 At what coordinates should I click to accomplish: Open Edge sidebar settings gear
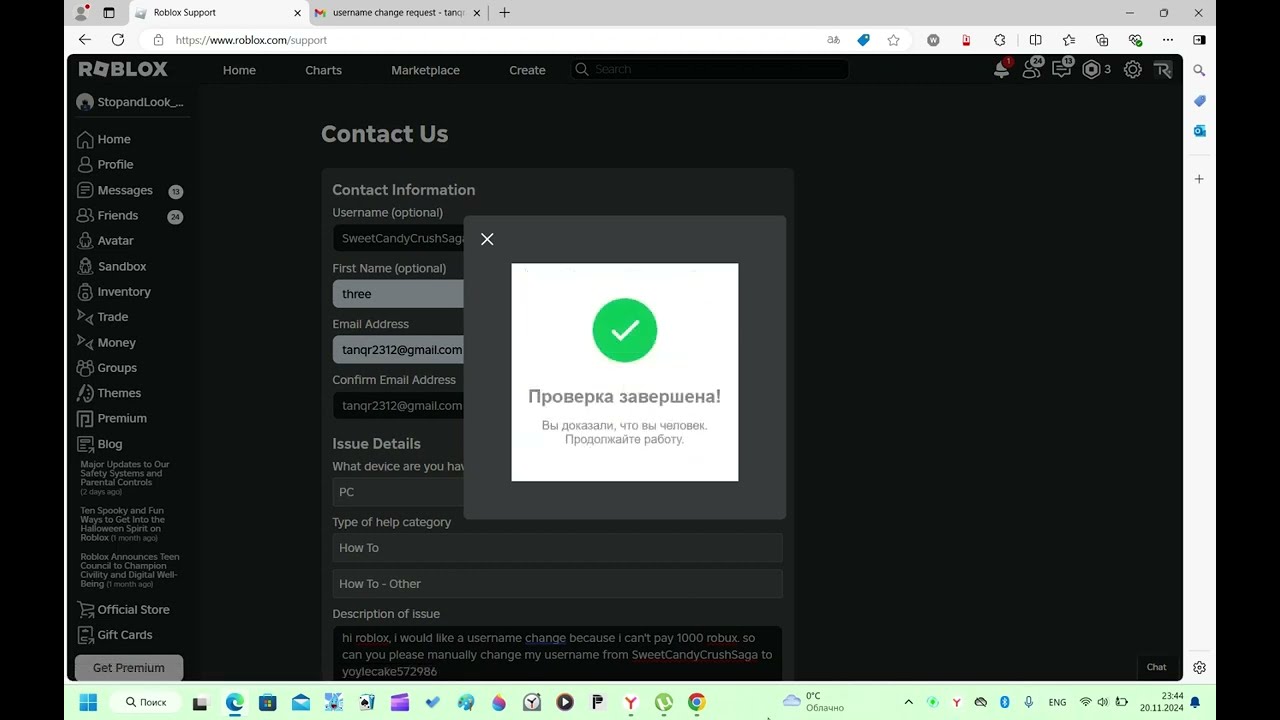(x=1199, y=667)
